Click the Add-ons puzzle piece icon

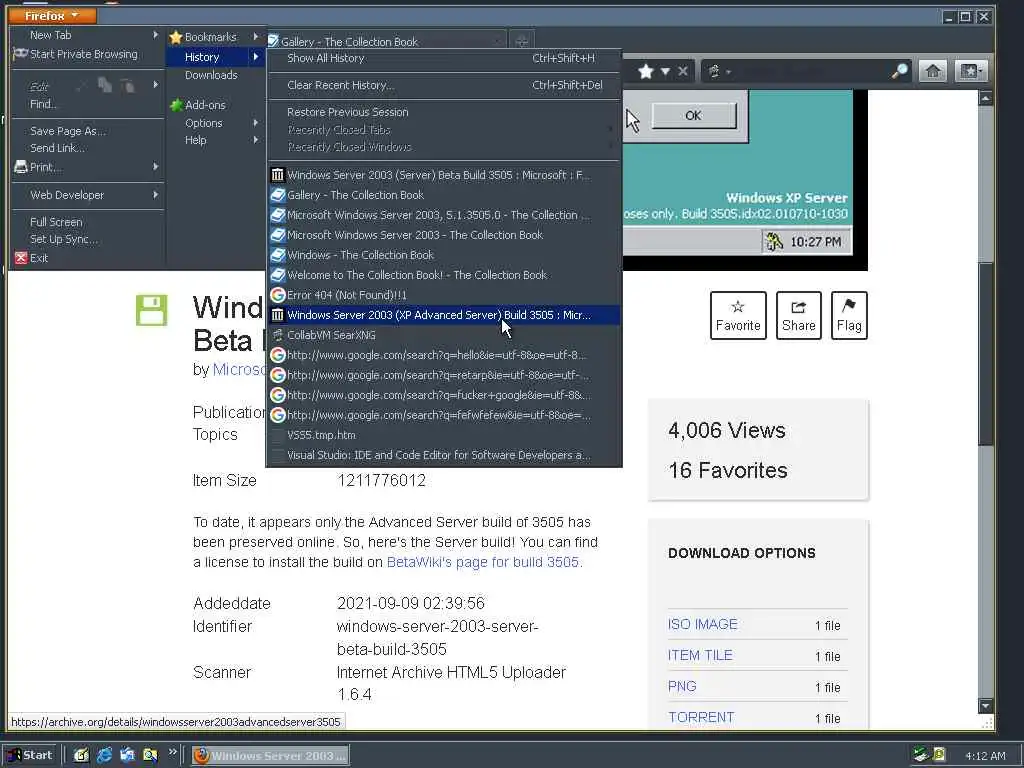(176, 104)
